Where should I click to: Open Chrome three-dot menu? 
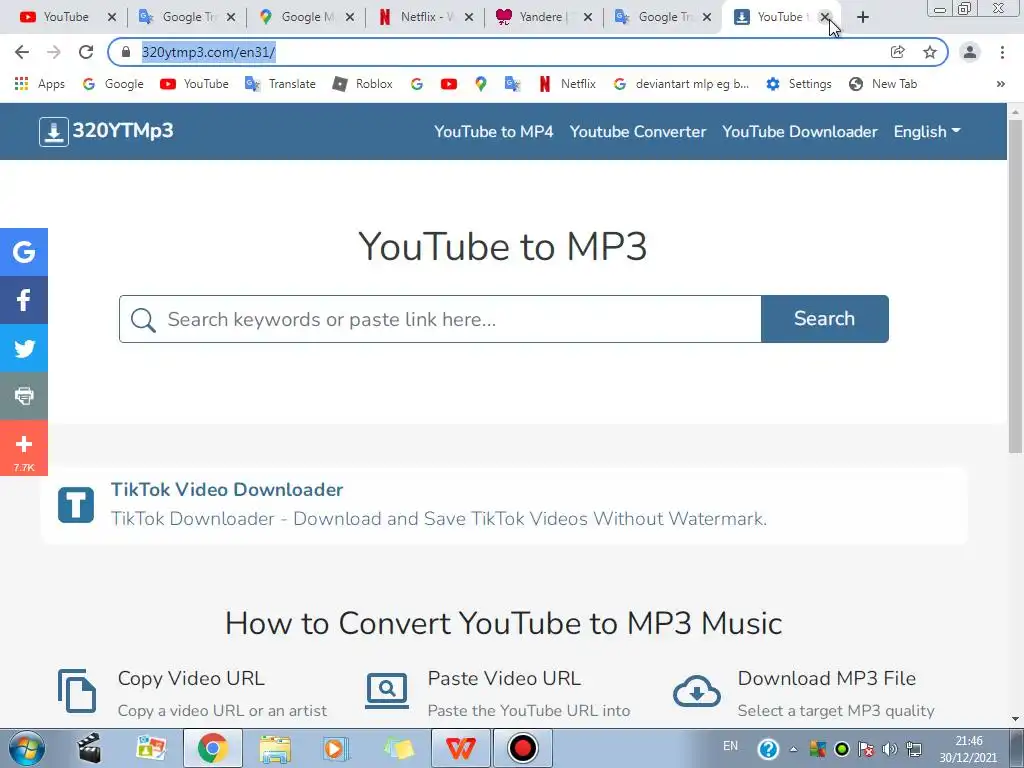(x=1002, y=52)
